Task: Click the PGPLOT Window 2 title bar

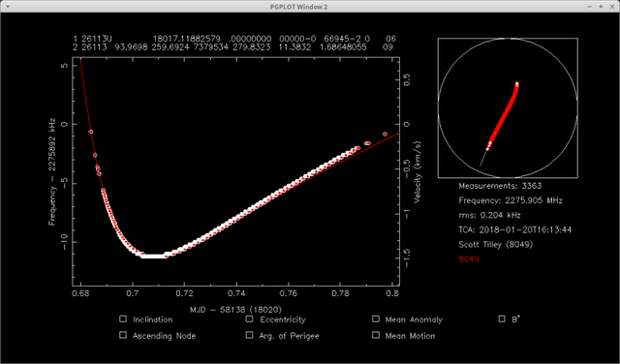Action: [299, 6]
